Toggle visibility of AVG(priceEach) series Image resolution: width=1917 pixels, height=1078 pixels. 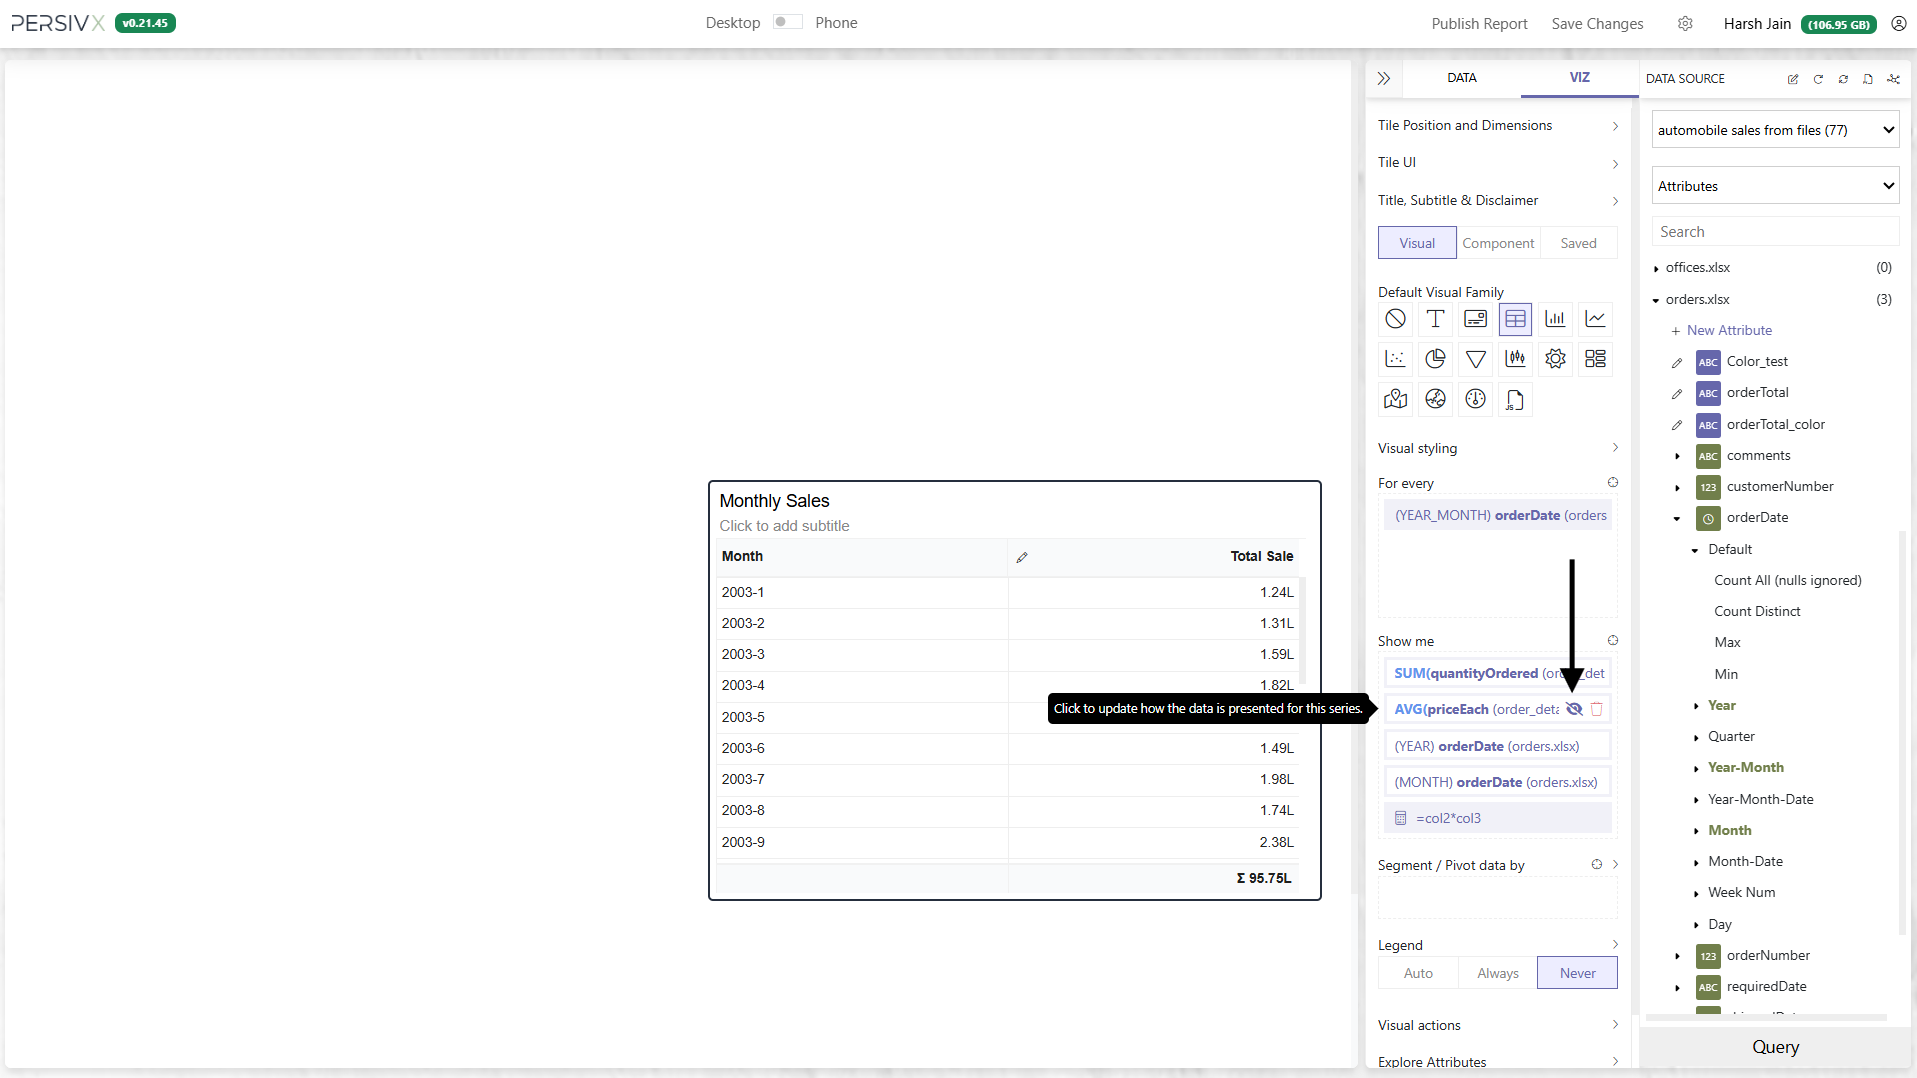pos(1574,709)
